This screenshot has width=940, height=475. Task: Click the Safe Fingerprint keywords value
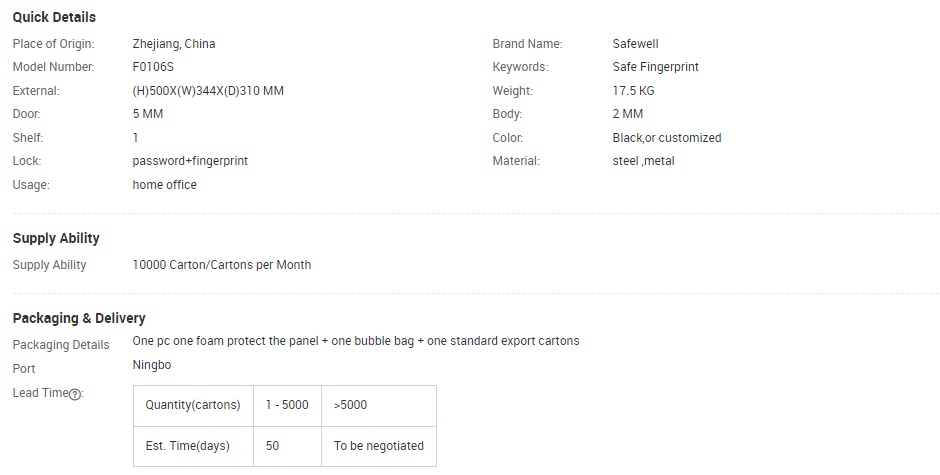coord(656,67)
